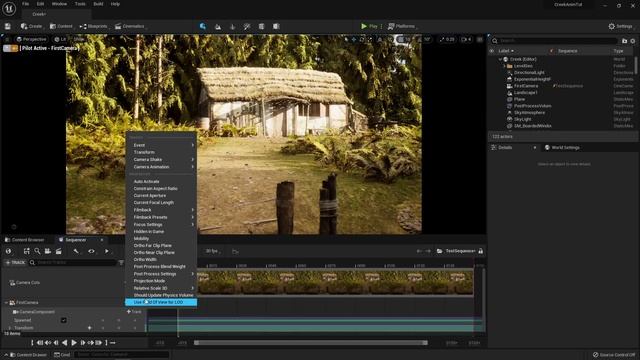Collapse the FirstCamera track
640x360 pixels.
tap(6, 302)
